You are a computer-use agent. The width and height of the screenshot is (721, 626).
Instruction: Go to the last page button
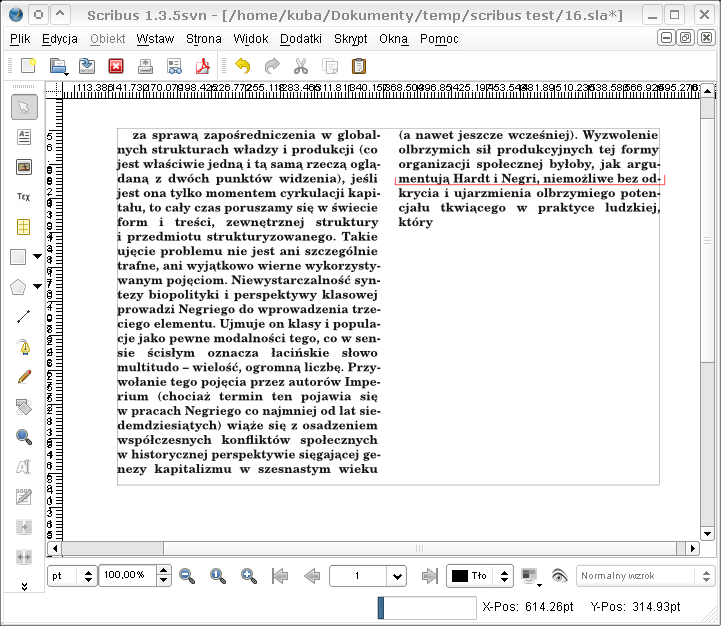click(431, 576)
